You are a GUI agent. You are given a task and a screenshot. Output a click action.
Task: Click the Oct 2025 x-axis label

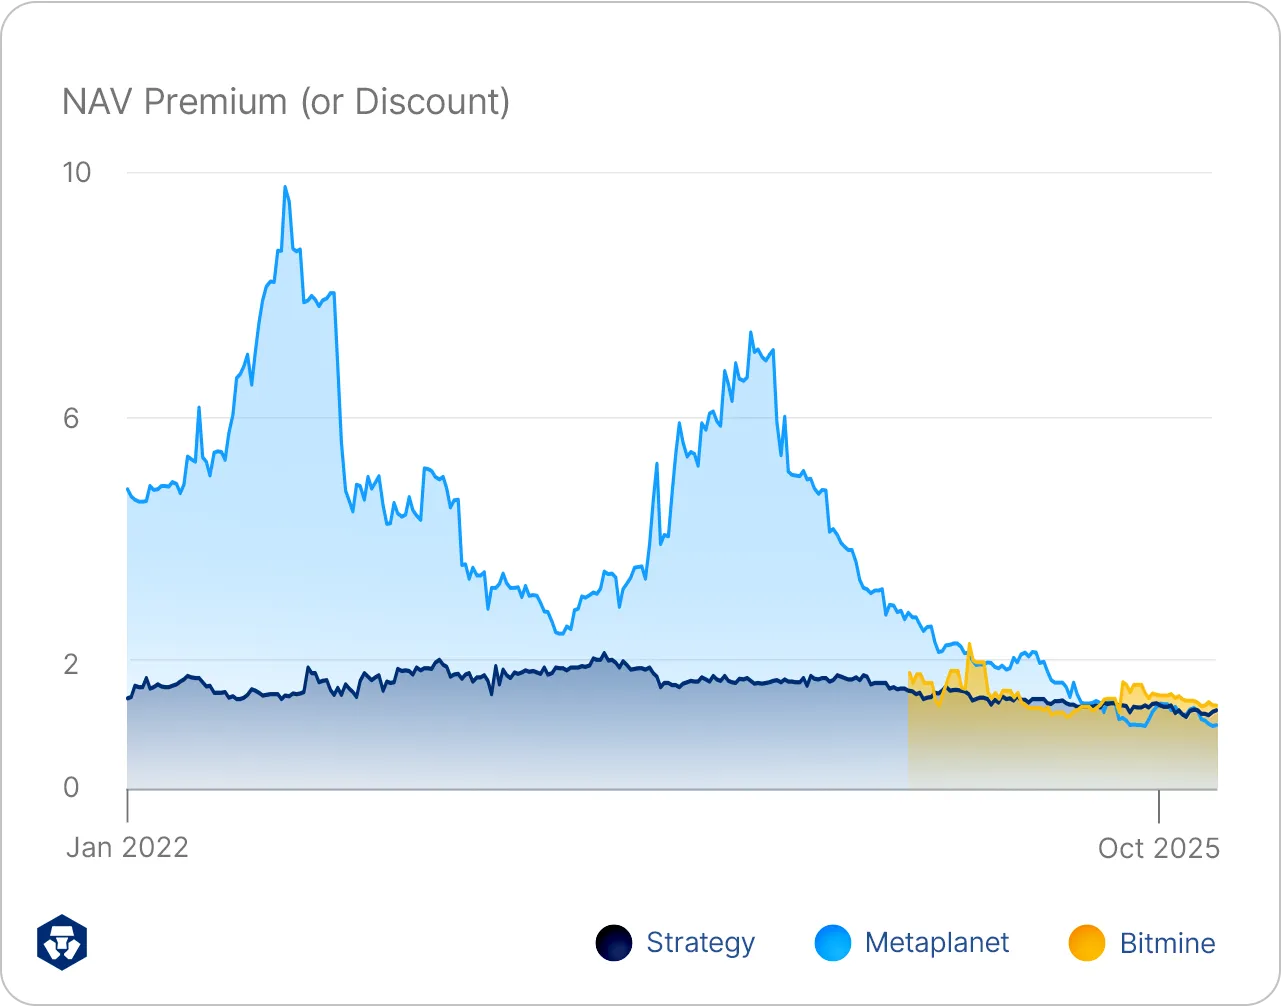pyautogui.click(x=1158, y=848)
